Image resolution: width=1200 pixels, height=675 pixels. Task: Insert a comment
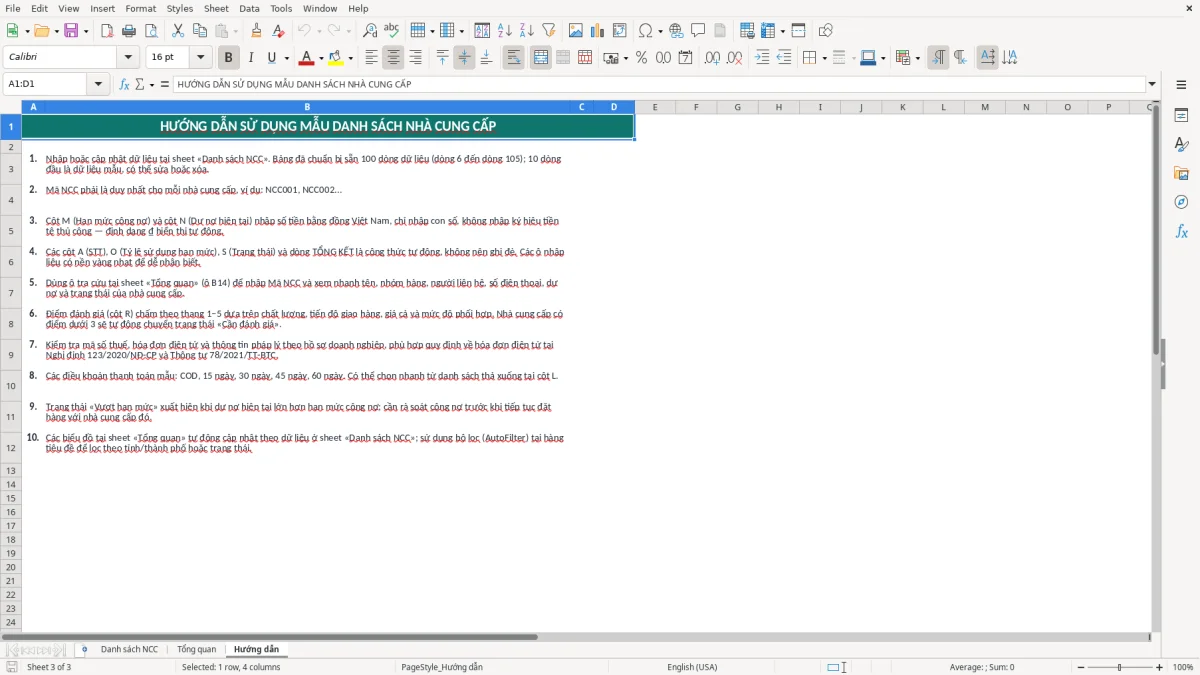coord(698,31)
